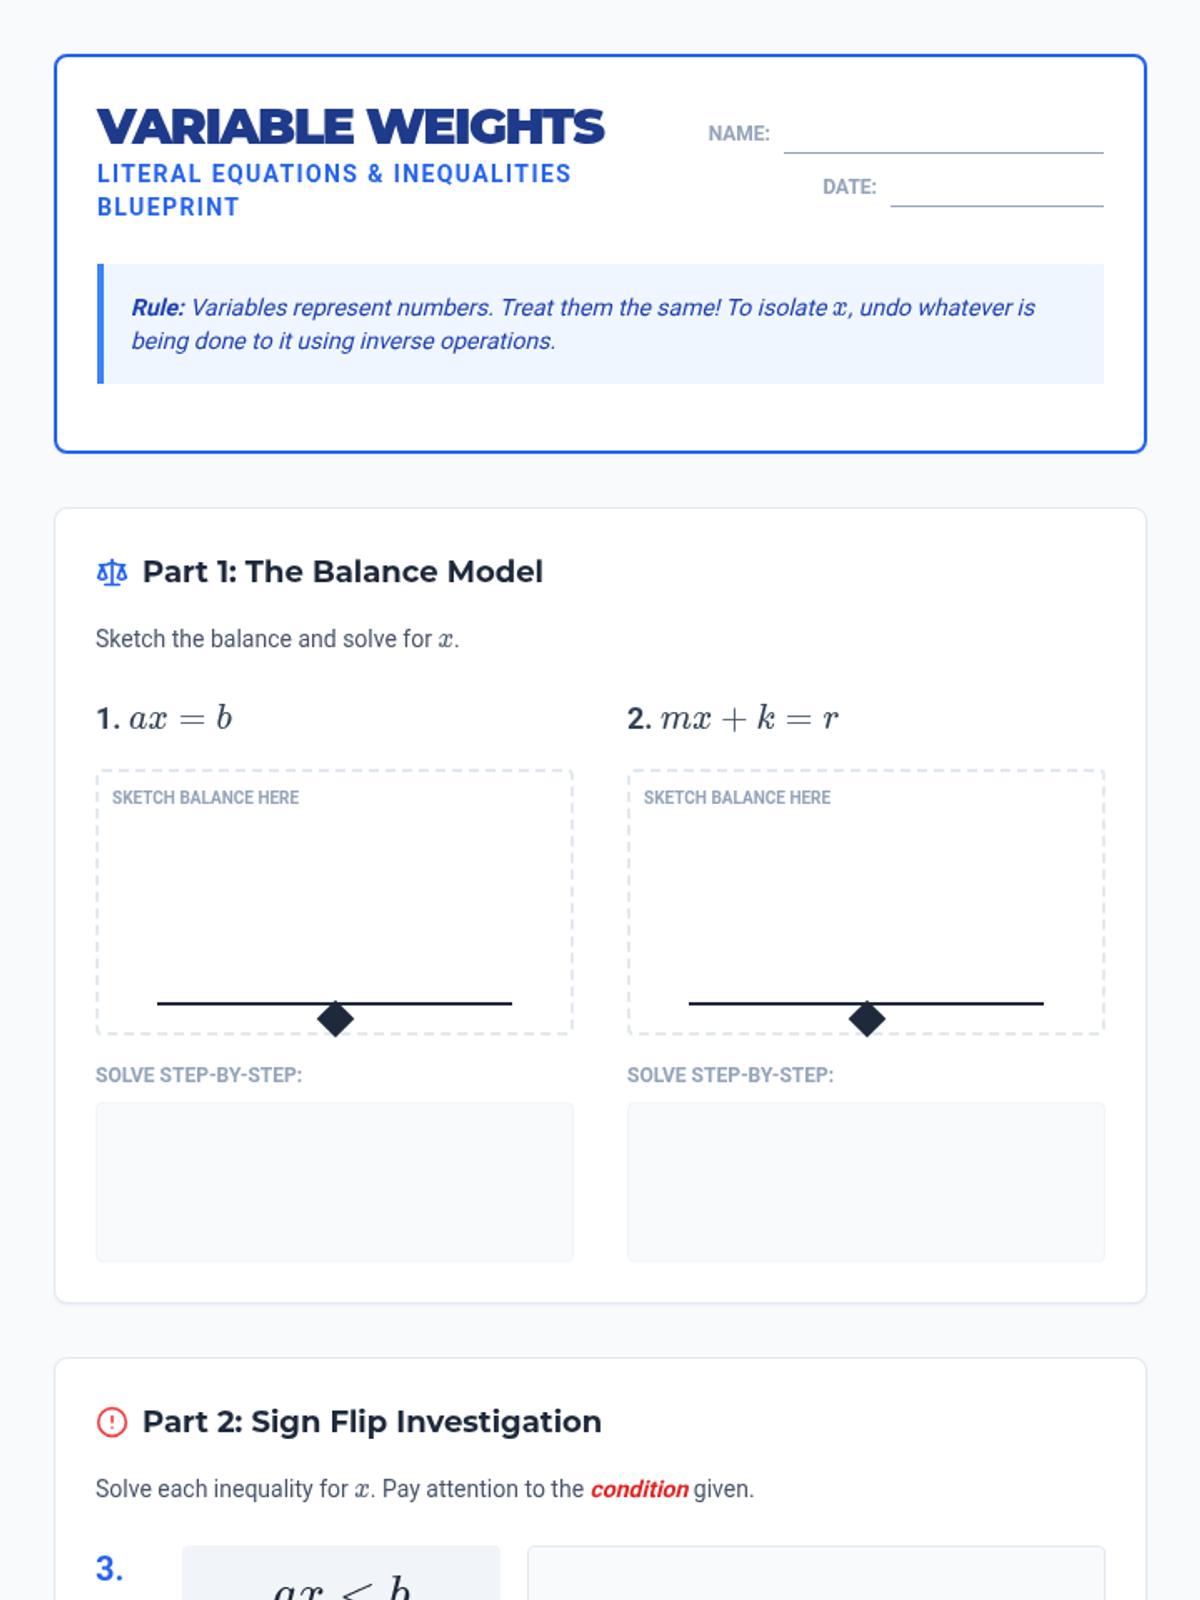This screenshot has height=1600, width=1200.
Task: Click the 'Part 2: Sign Flip Investigation' heading
Action: pos(371,1422)
